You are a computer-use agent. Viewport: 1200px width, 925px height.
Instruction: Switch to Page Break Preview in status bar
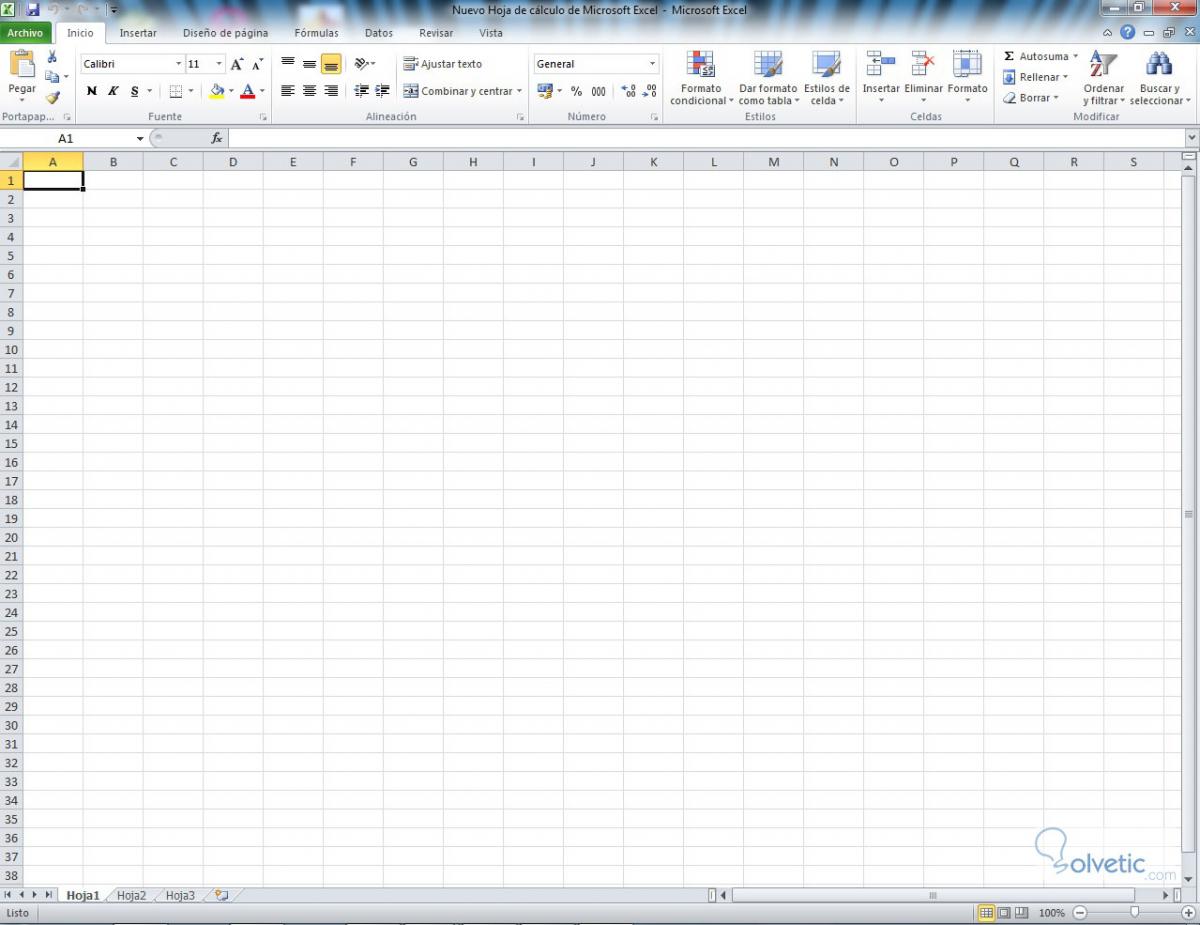point(1023,912)
